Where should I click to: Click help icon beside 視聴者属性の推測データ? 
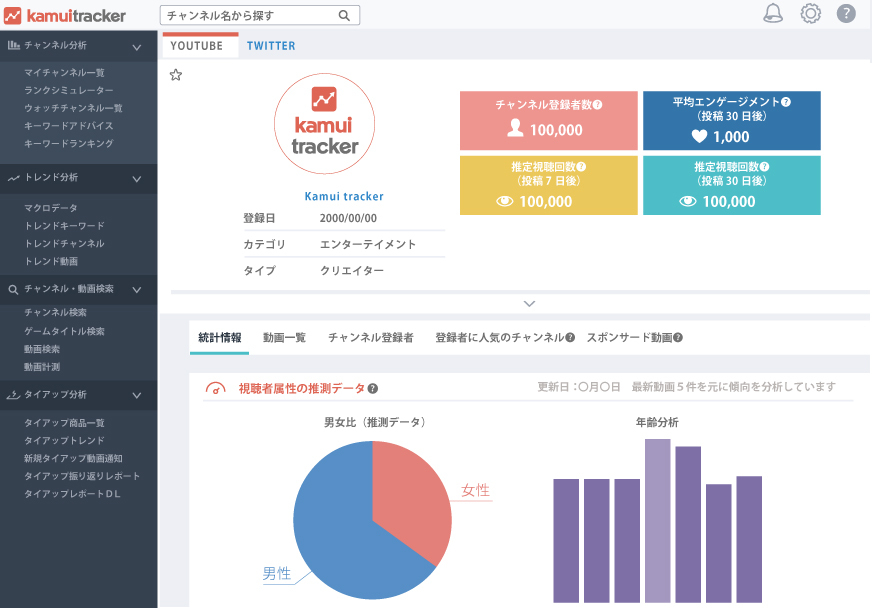point(373,389)
